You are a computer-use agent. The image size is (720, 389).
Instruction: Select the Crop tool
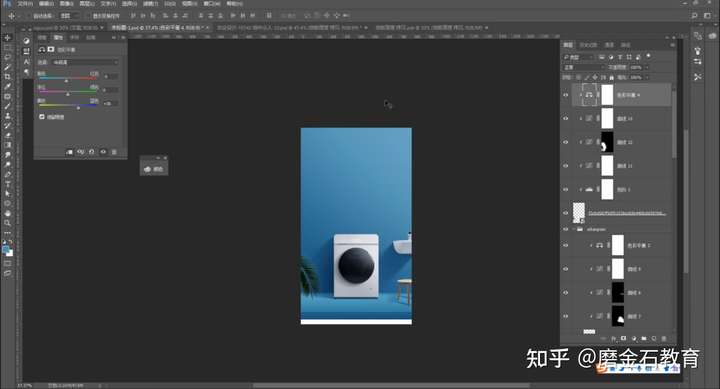(x=8, y=77)
